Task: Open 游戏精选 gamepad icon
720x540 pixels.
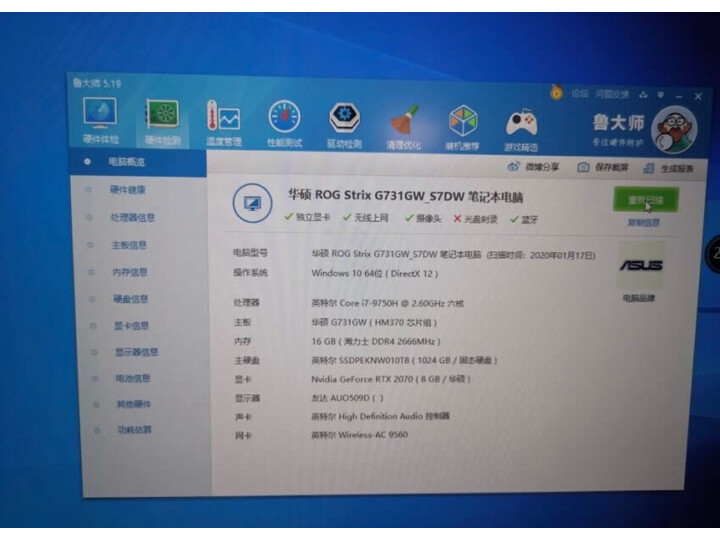Action: 522,124
